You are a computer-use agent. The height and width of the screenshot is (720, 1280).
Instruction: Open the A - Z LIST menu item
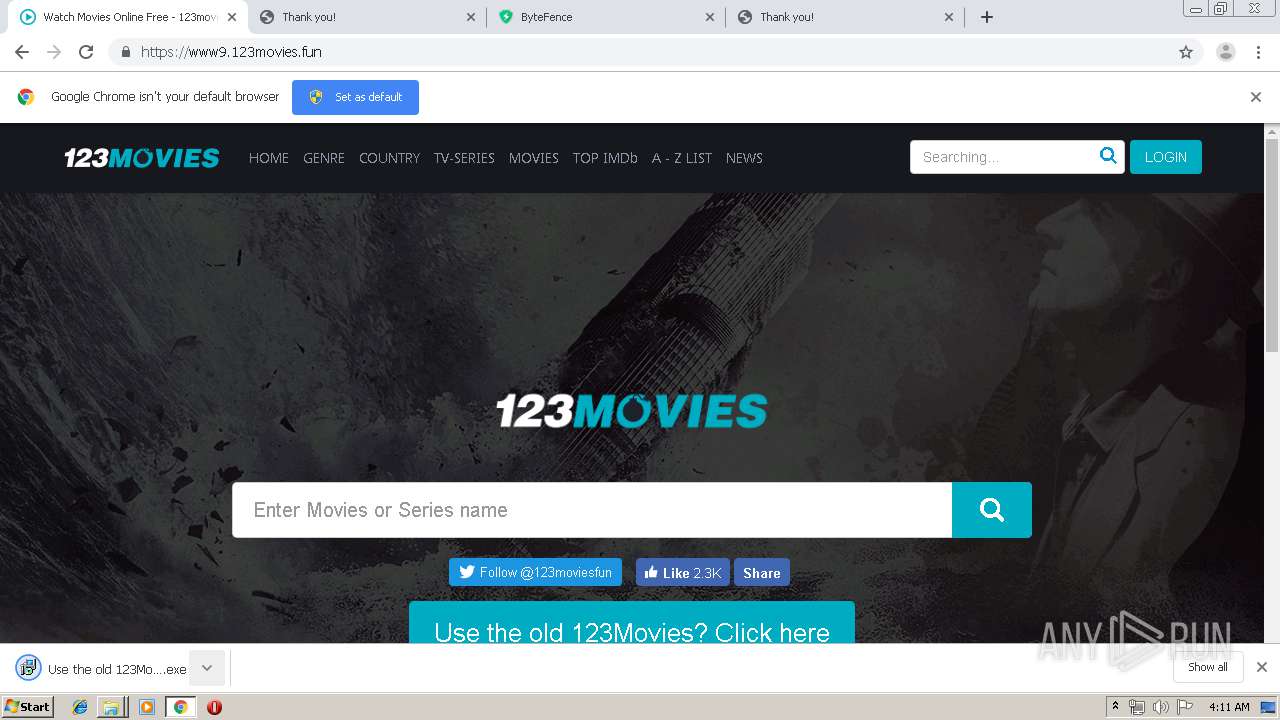click(x=682, y=158)
